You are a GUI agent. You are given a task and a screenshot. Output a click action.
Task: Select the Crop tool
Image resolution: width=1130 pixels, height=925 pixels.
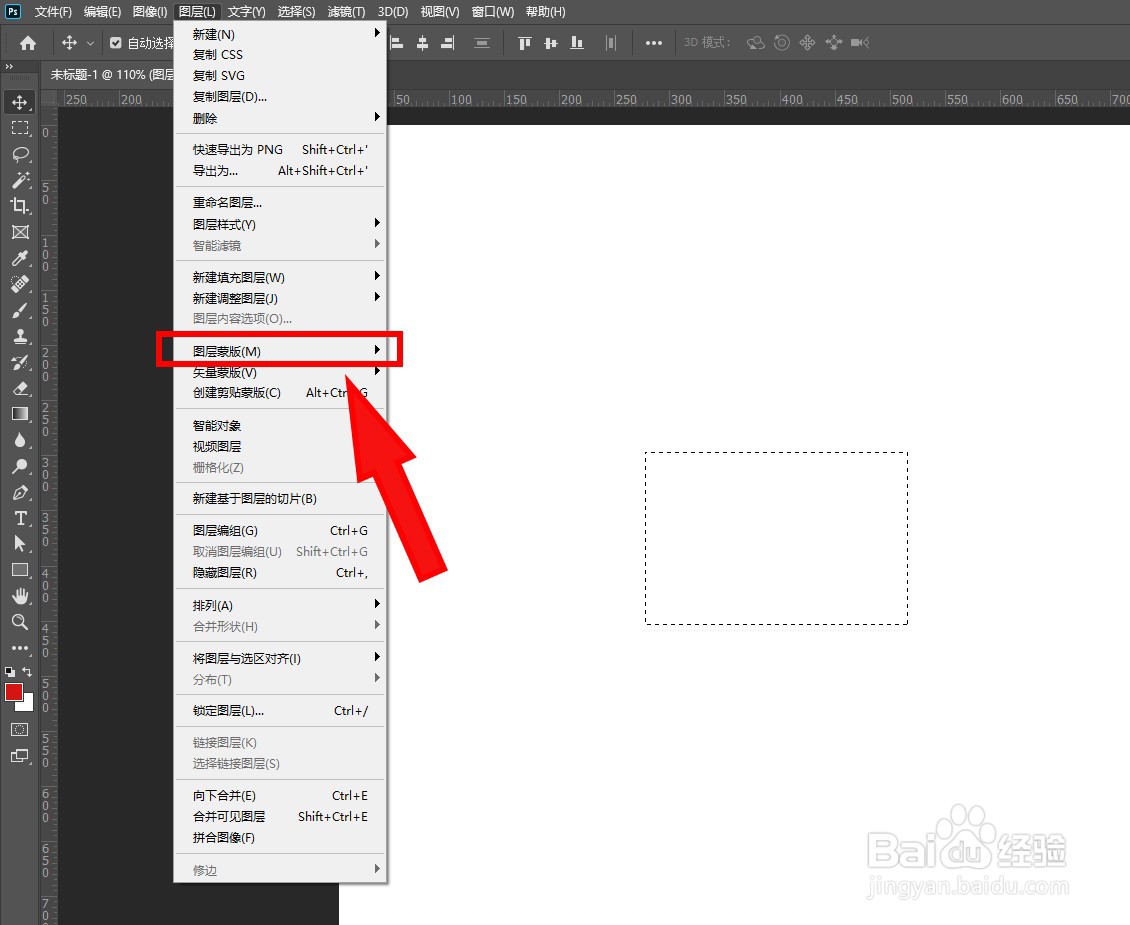[19, 206]
